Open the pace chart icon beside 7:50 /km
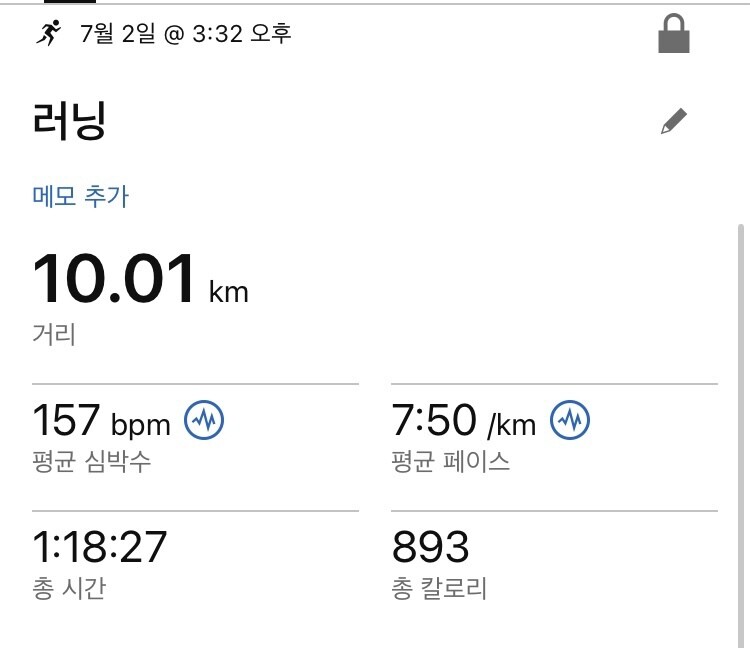The width and height of the screenshot is (750, 648). coord(570,420)
